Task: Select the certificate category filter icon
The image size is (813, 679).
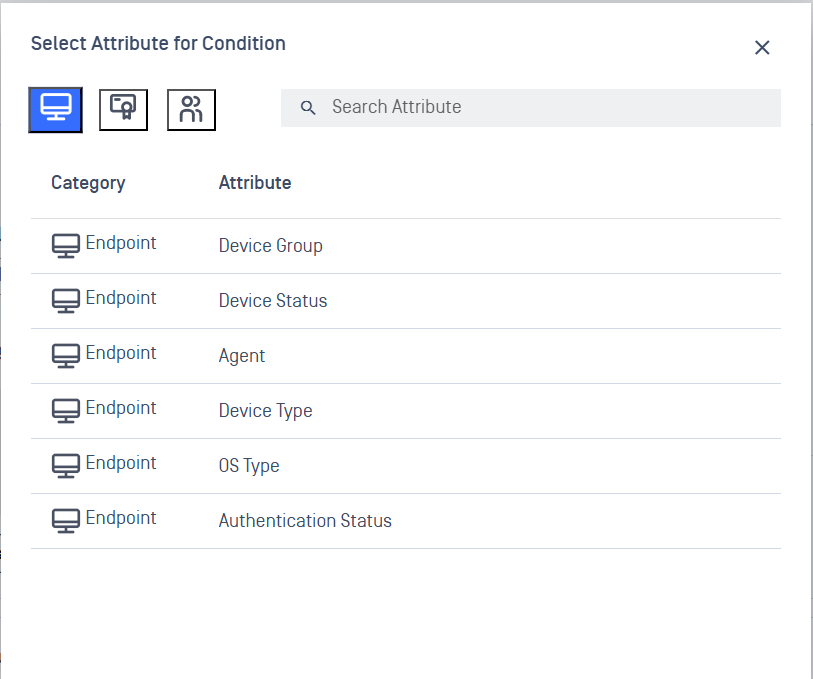Action: click(123, 109)
